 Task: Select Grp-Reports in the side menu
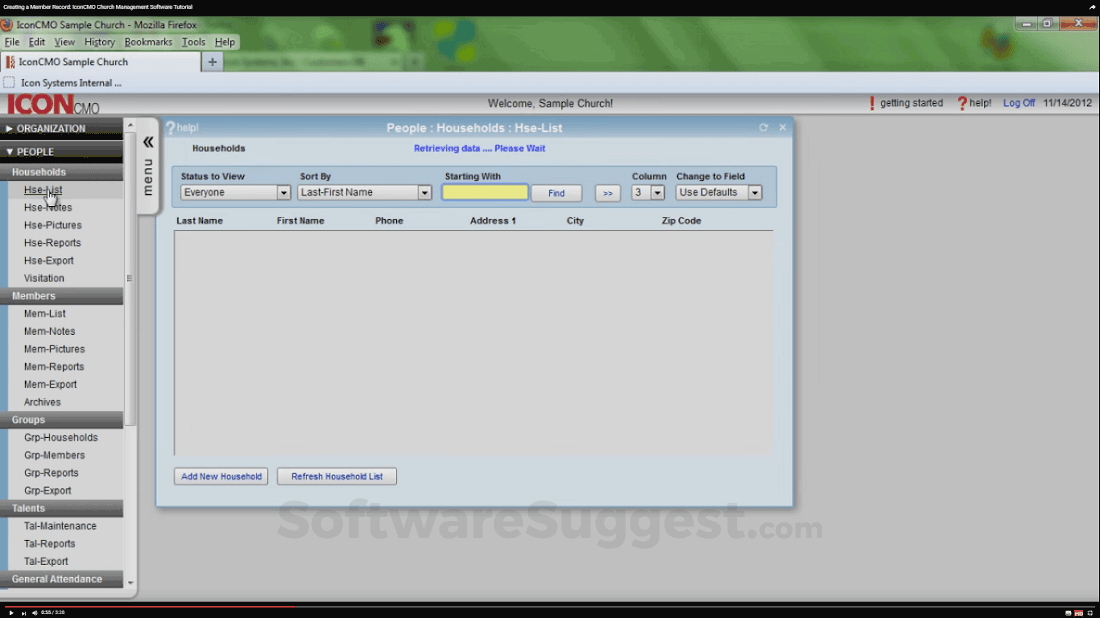point(51,473)
